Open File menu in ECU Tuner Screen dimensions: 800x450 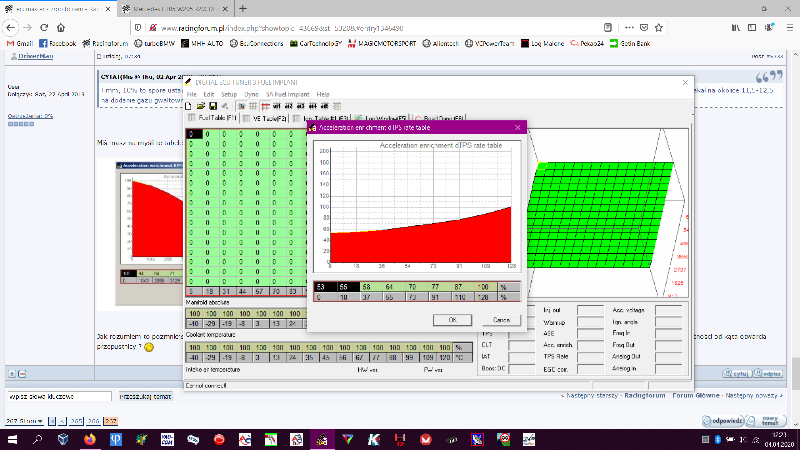click(x=191, y=94)
